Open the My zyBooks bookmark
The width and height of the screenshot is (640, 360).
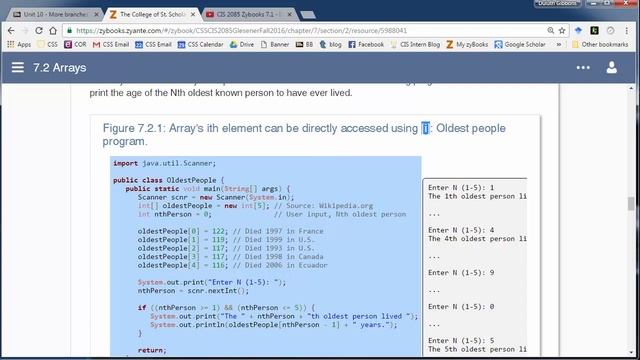pos(467,44)
